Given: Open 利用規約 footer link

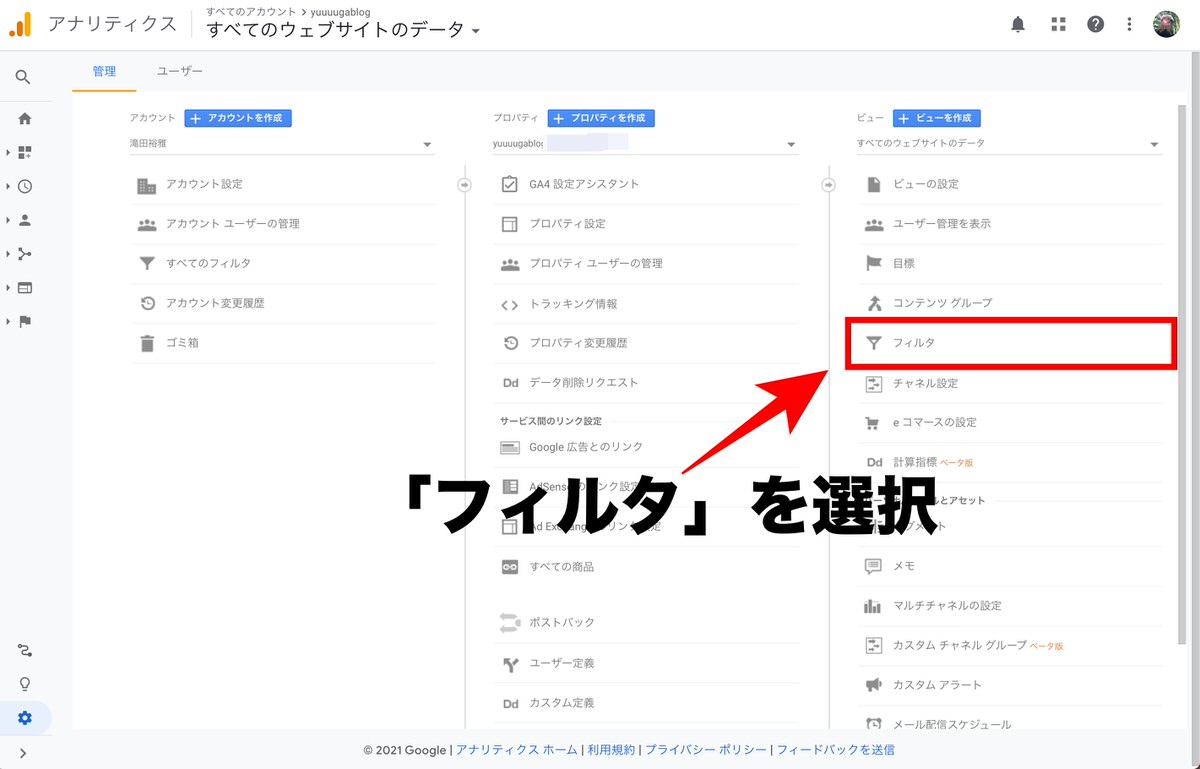Looking at the screenshot, I should pyautogui.click(x=611, y=750).
